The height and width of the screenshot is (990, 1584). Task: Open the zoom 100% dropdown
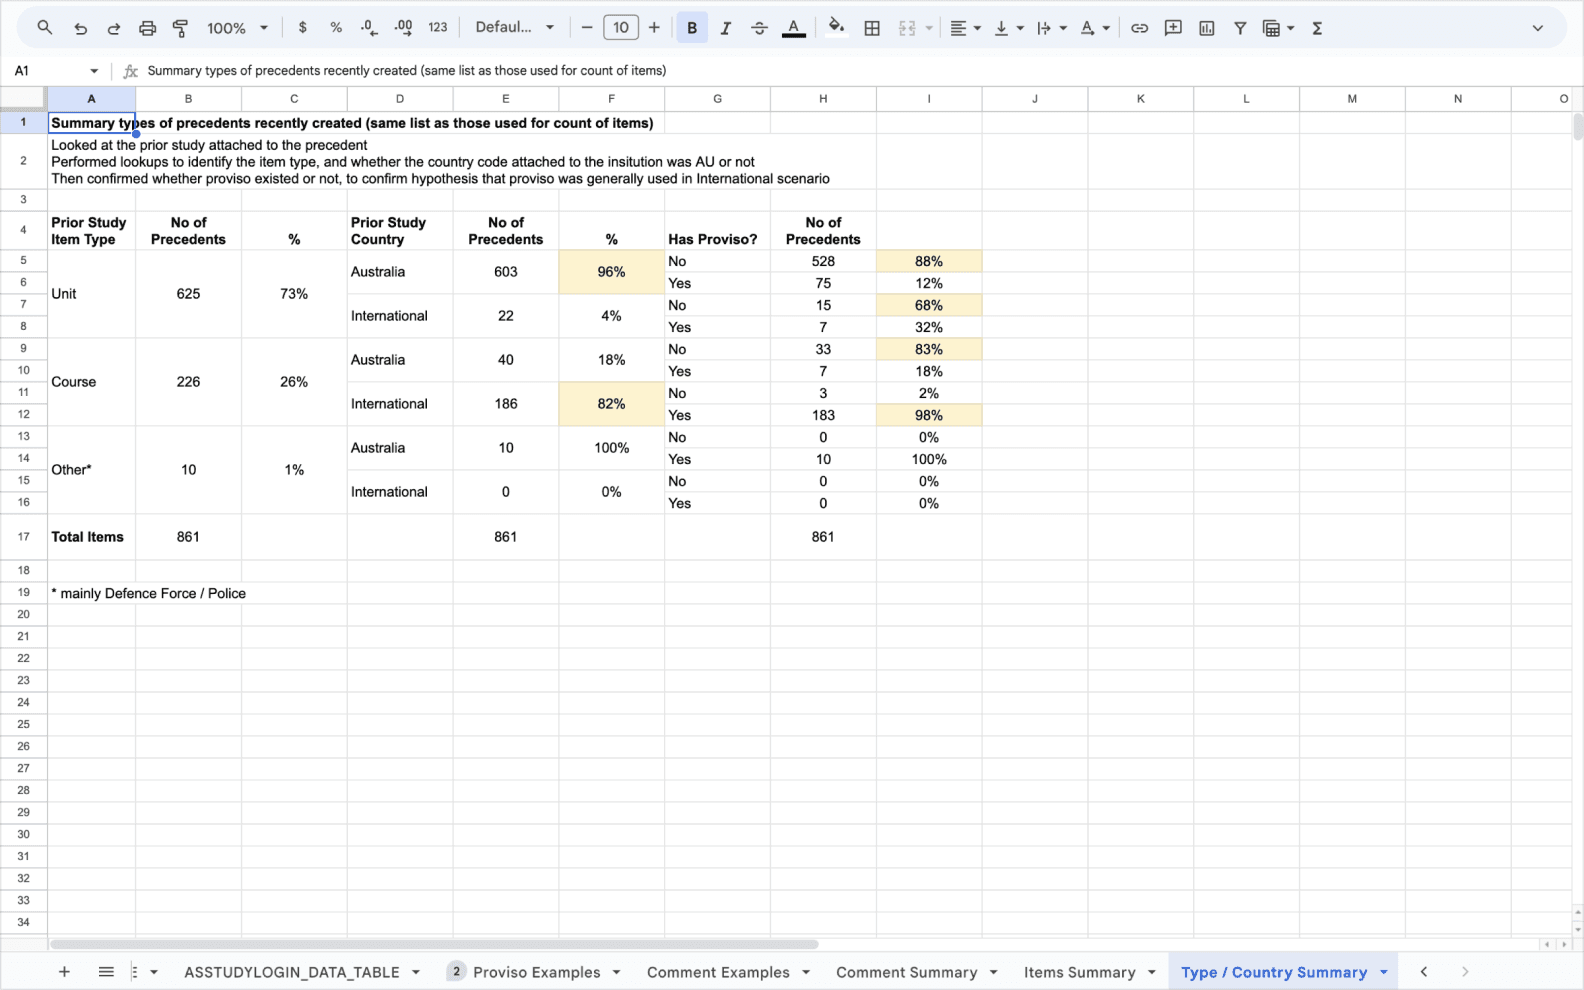[237, 28]
